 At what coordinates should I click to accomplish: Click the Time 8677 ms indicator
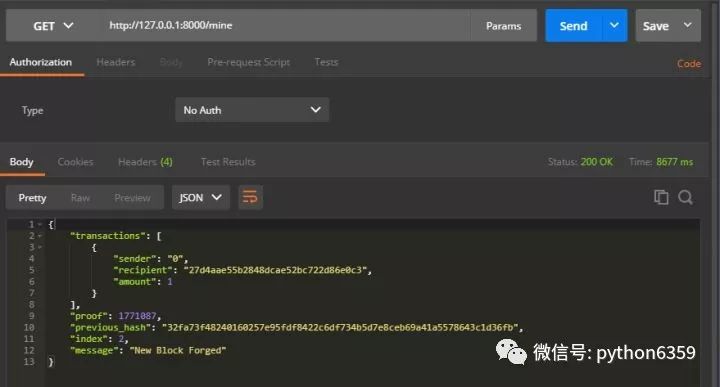(x=661, y=162)
